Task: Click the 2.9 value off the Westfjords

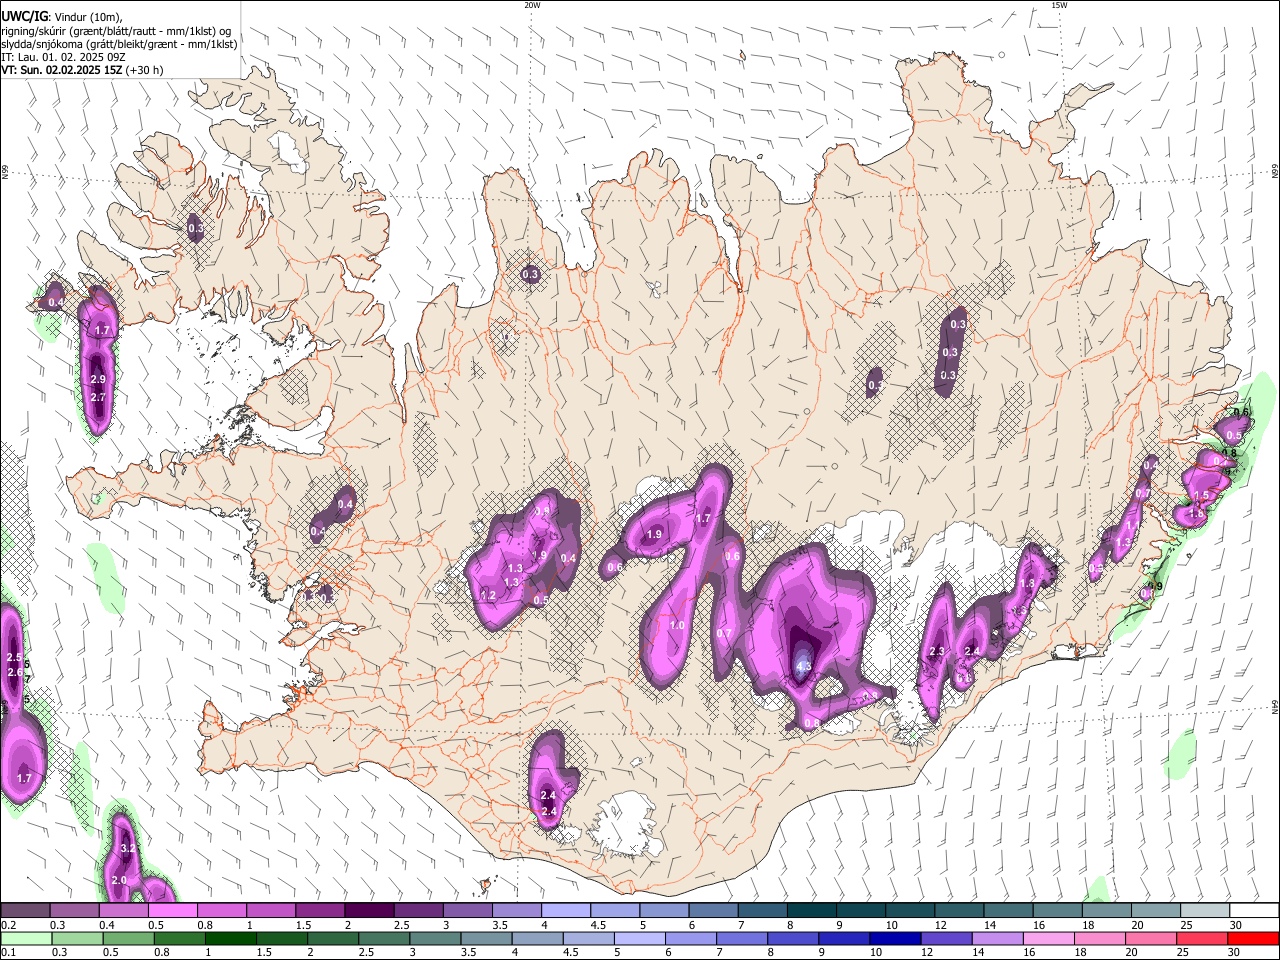Action: click(98, 380)
